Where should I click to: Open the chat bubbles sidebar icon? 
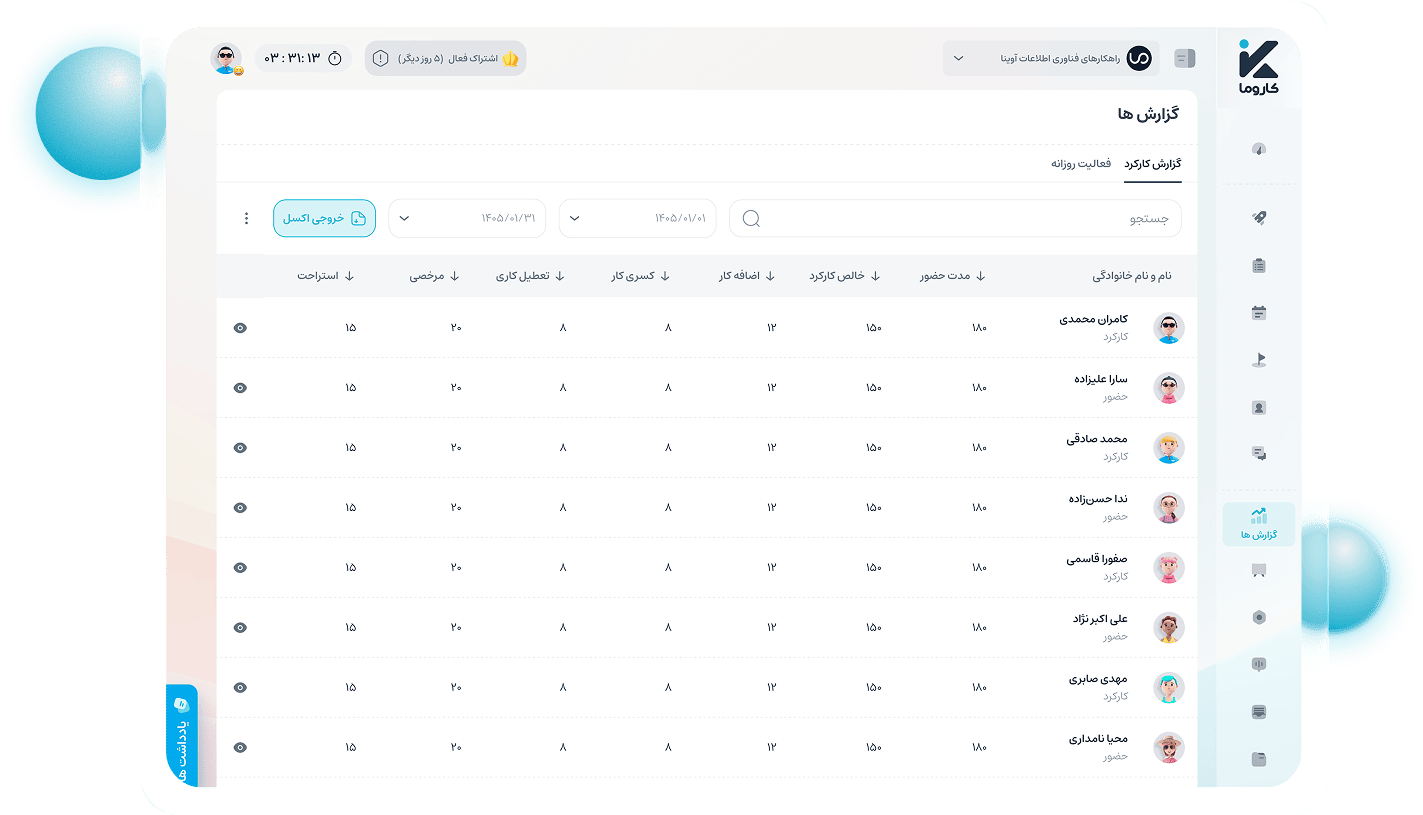click(x=1259, y=454)
